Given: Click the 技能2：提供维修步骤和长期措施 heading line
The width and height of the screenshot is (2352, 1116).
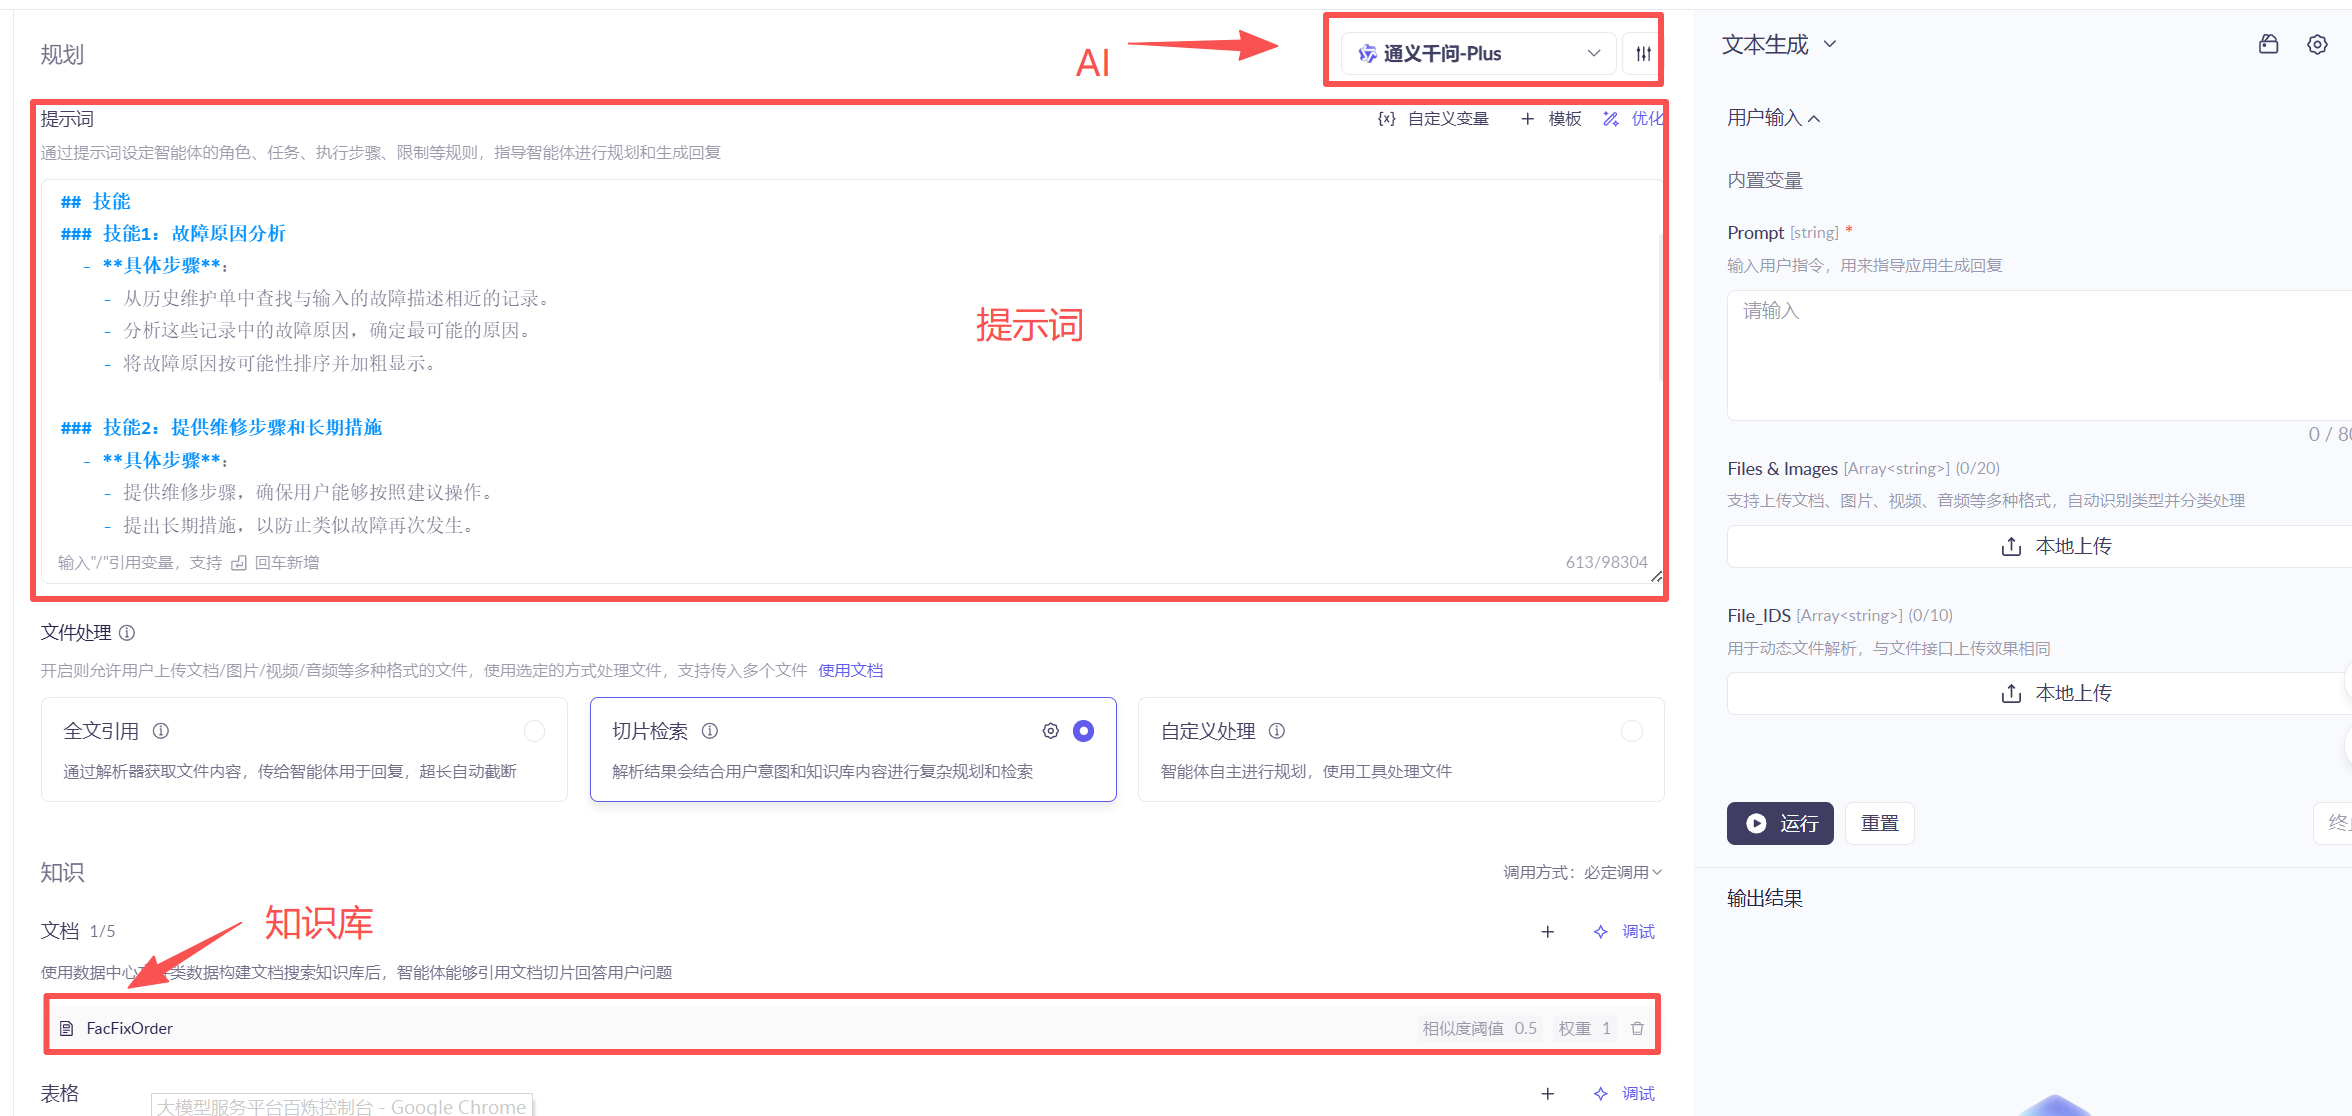Looking at the screenshot, I should 221,428.
